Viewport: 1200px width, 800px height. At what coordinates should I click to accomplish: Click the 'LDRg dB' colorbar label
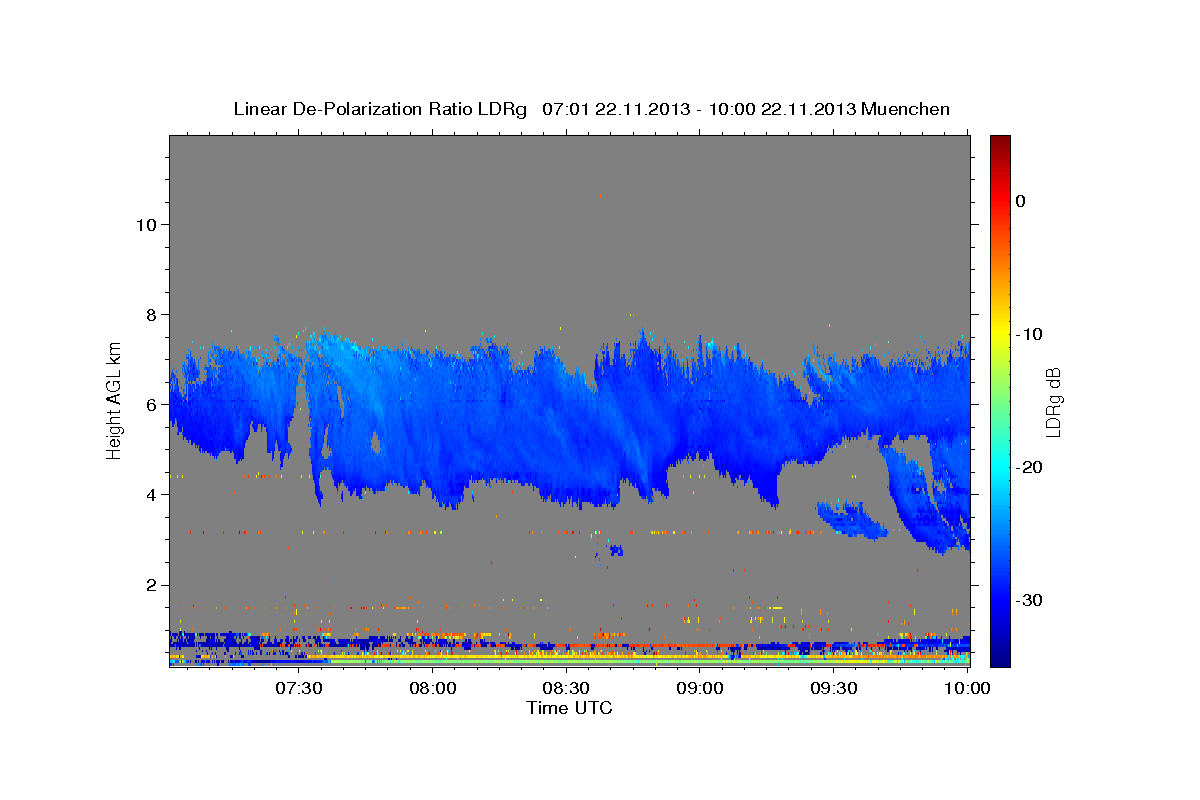[1052, 402]
